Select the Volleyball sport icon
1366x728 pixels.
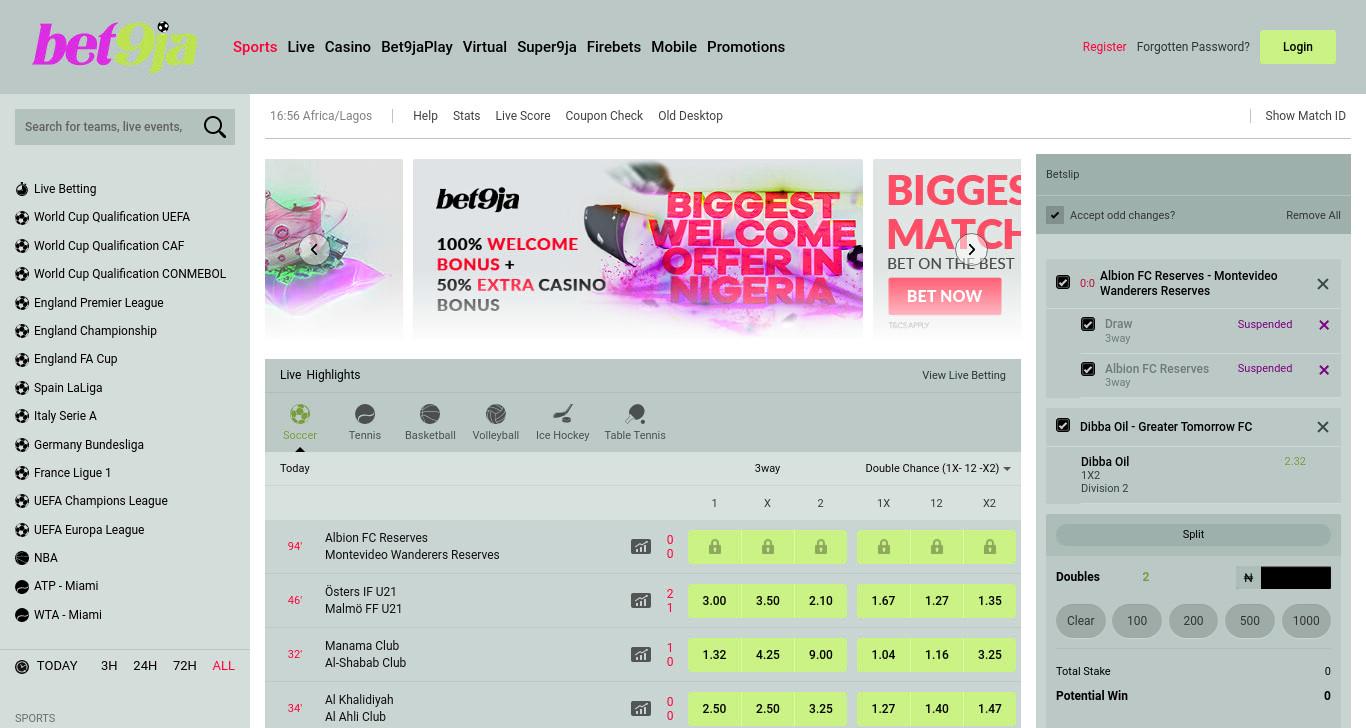coord(496,414)
